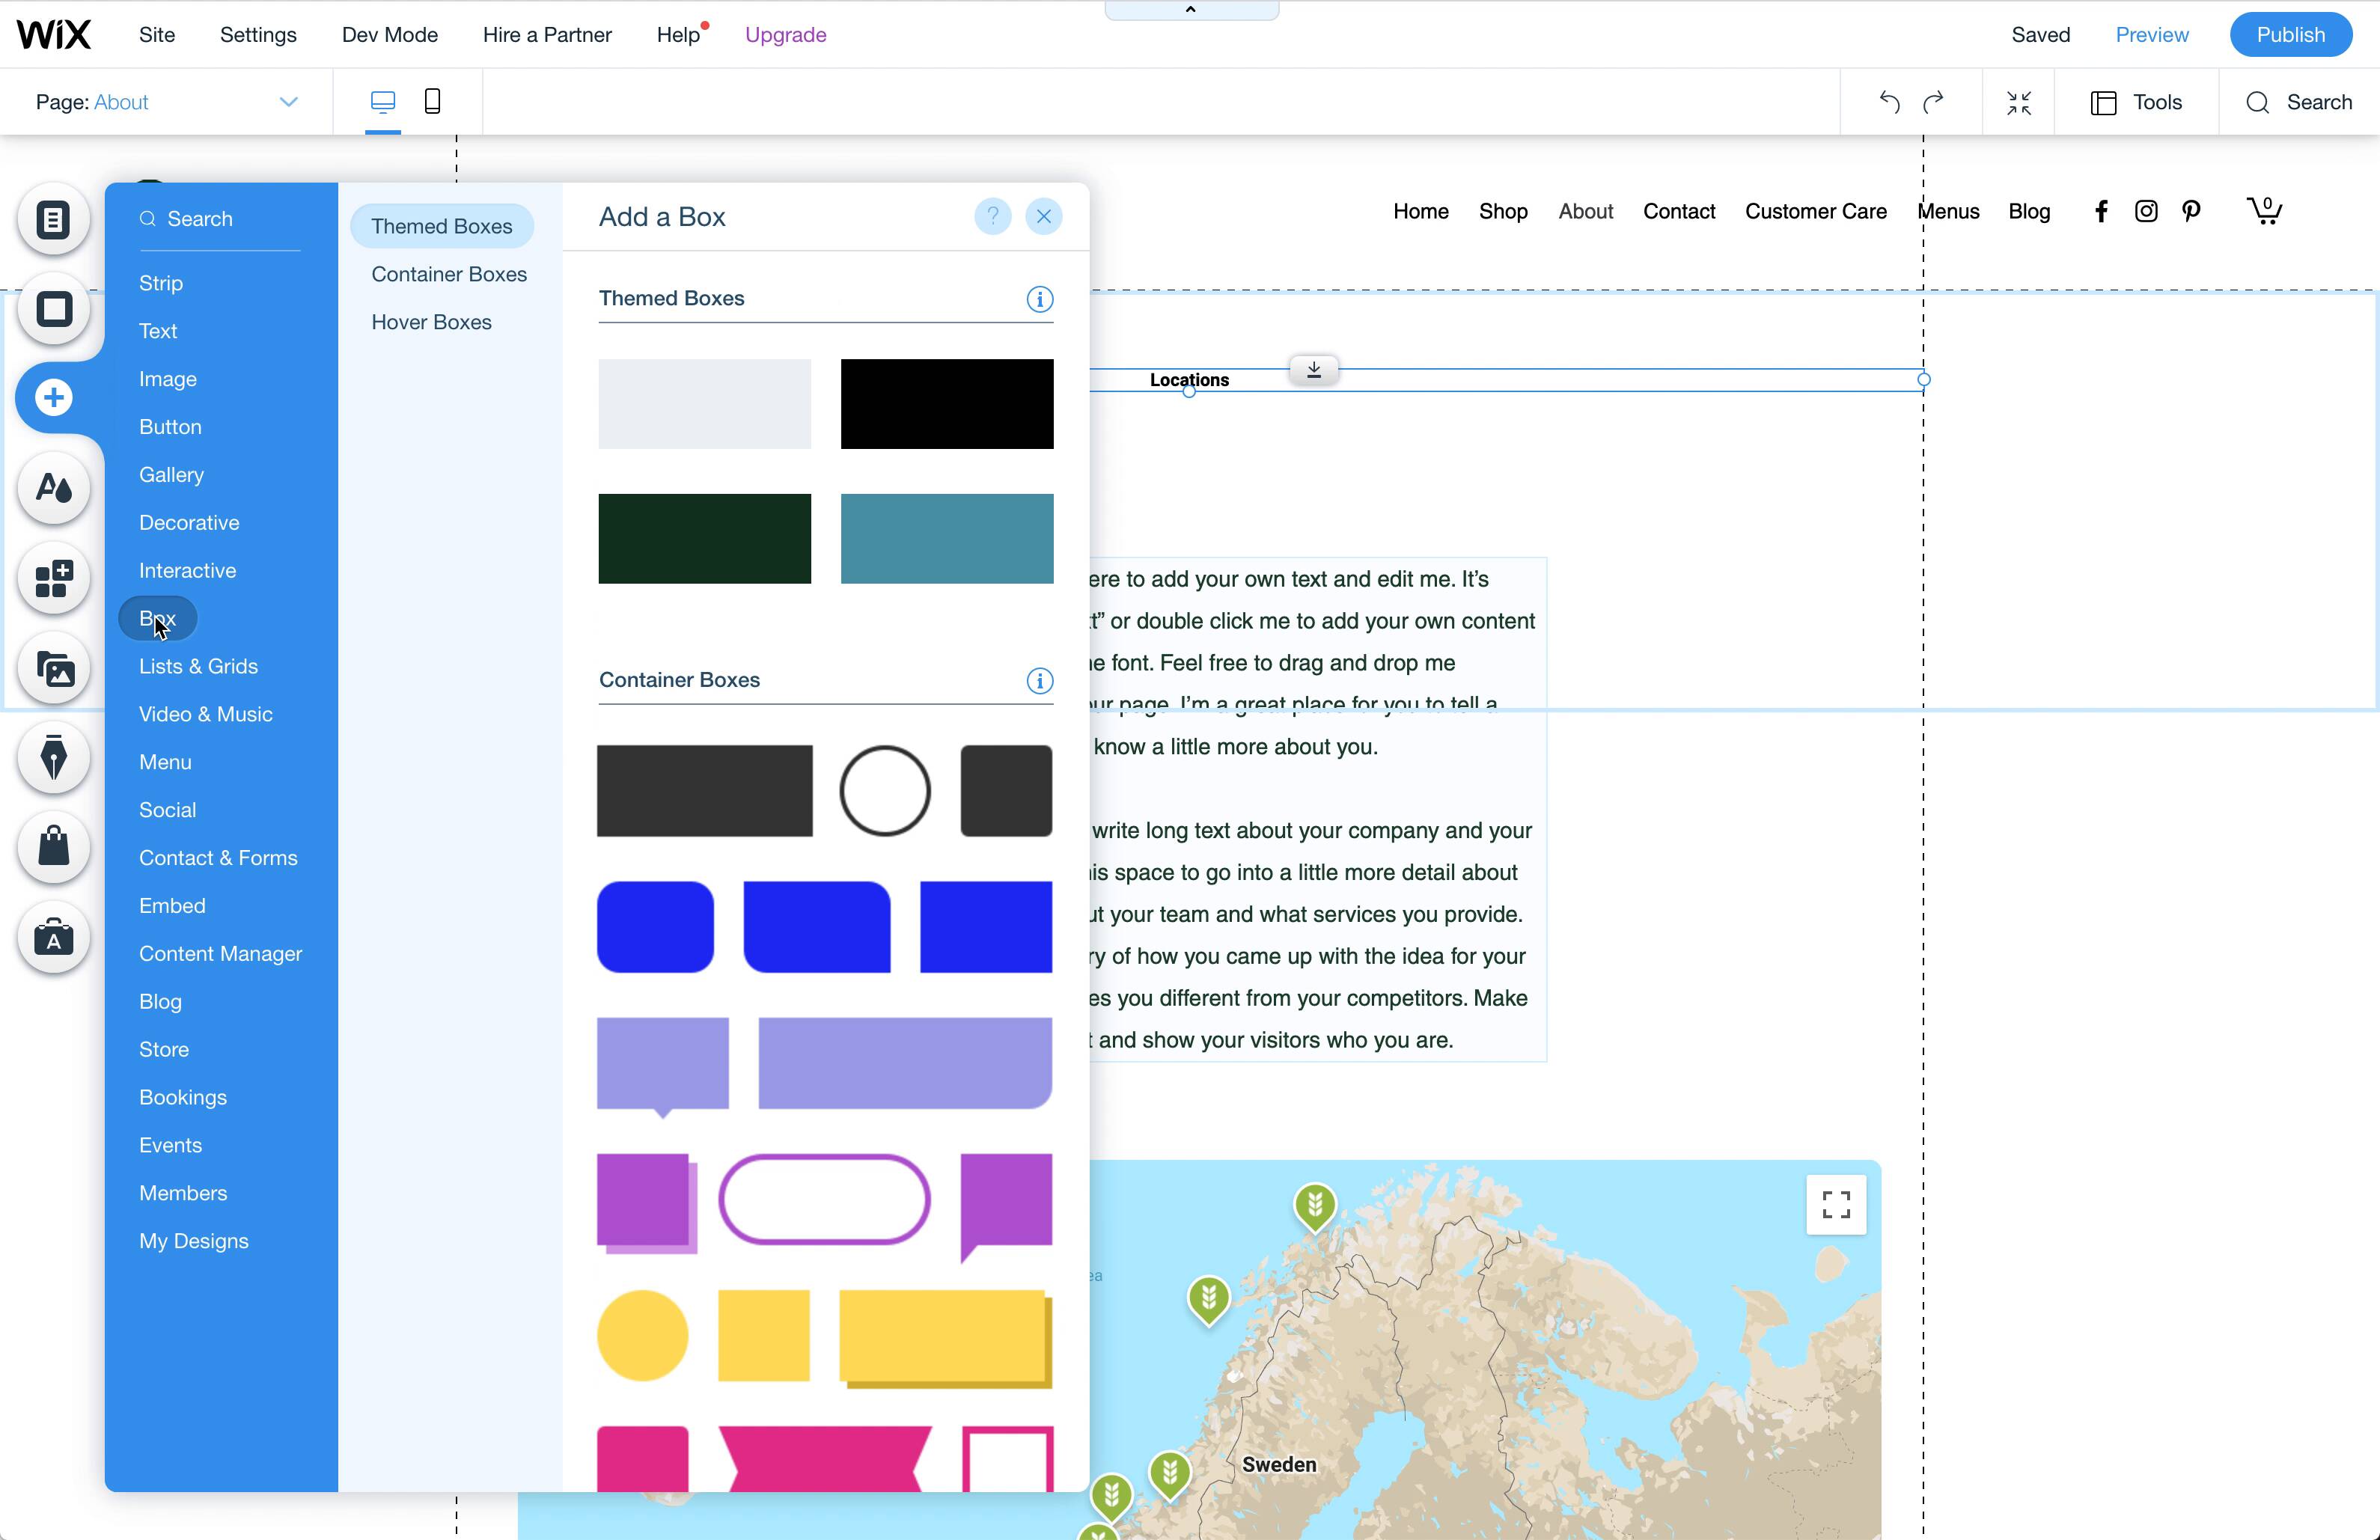The width and height of the screenshot is (2380, 1540).
Task: Select the circle container box thumbnail
Action: (884, 790)
